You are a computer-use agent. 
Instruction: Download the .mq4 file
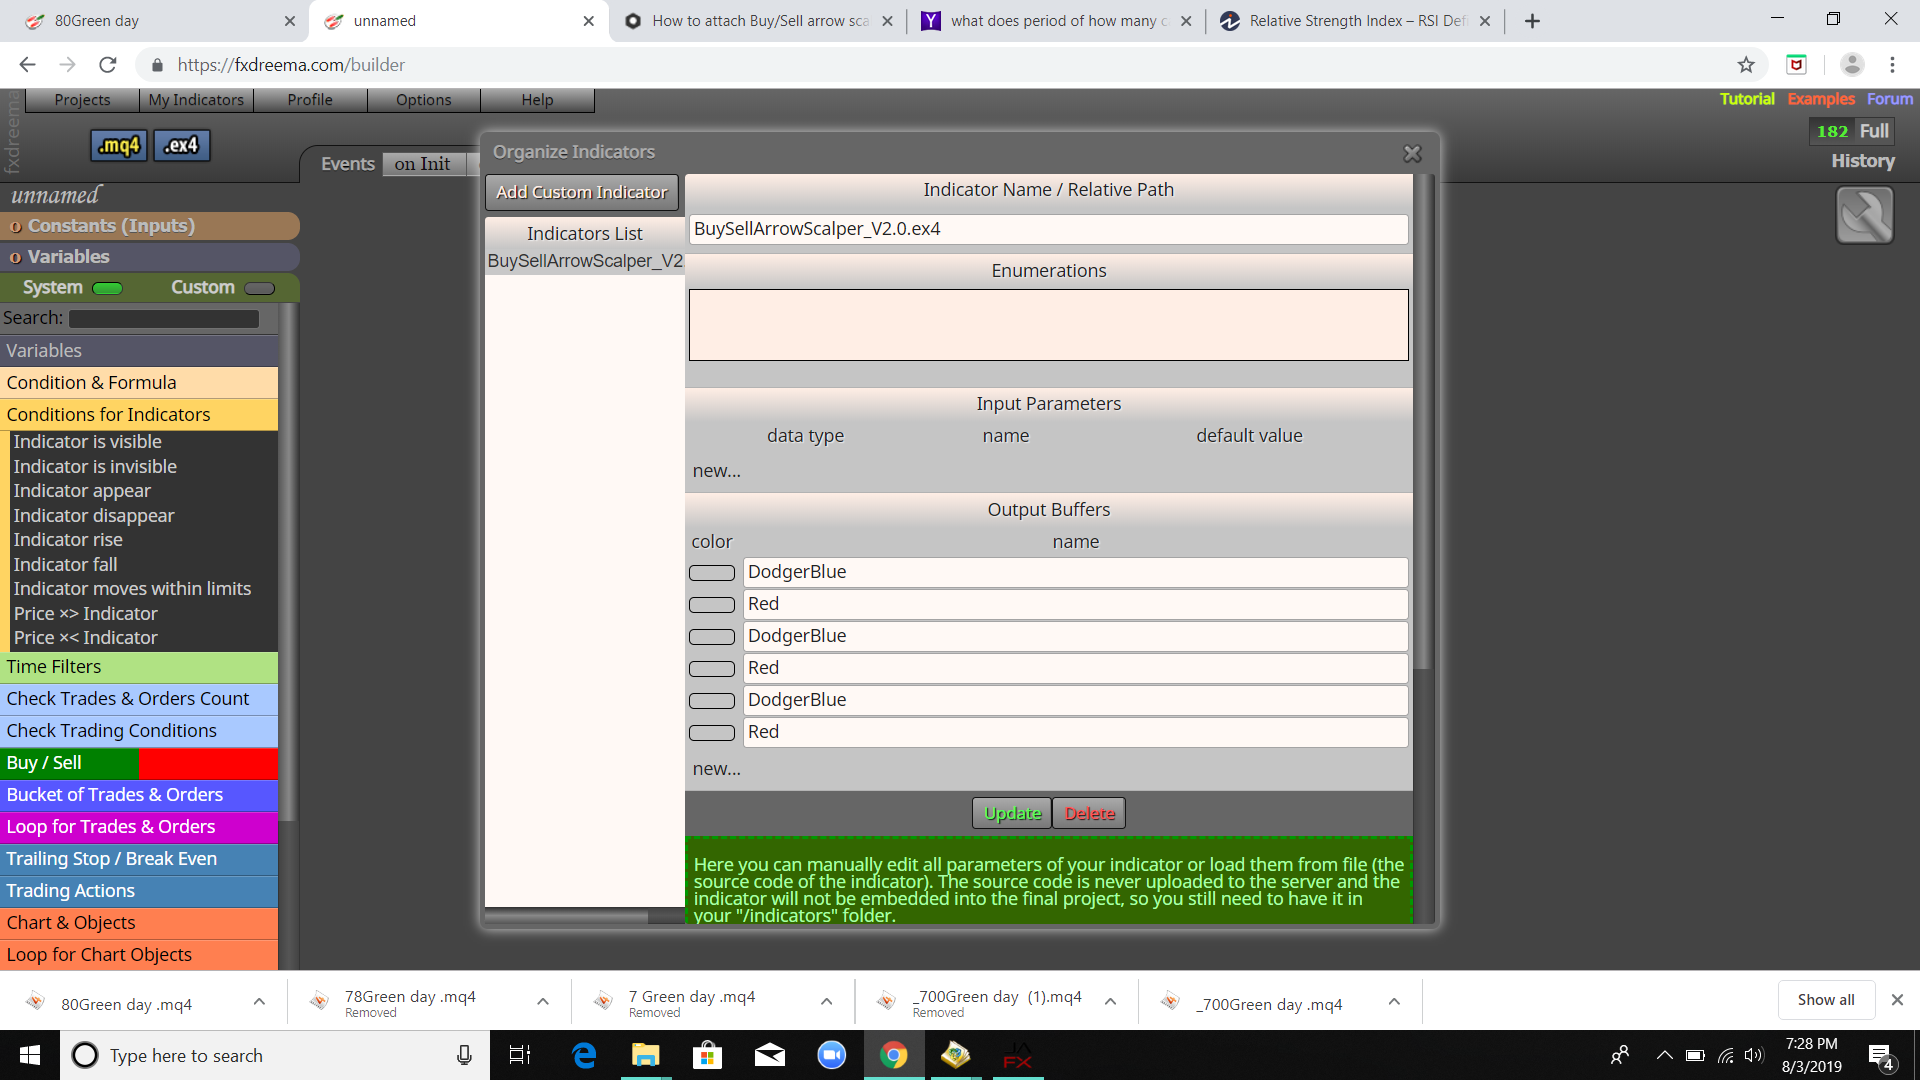coord(119,146)
